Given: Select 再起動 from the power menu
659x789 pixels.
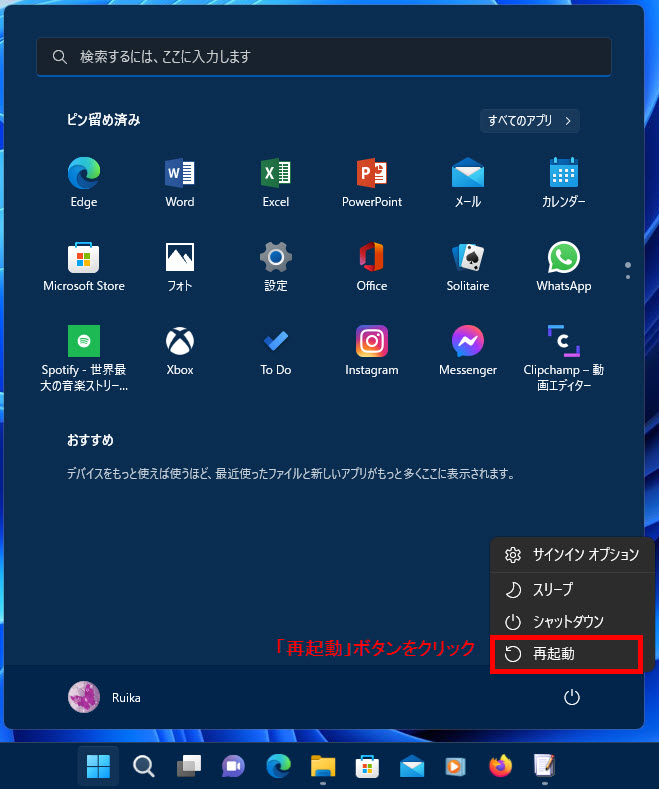Looking at the screenshot, I should [x=567, y=654].
